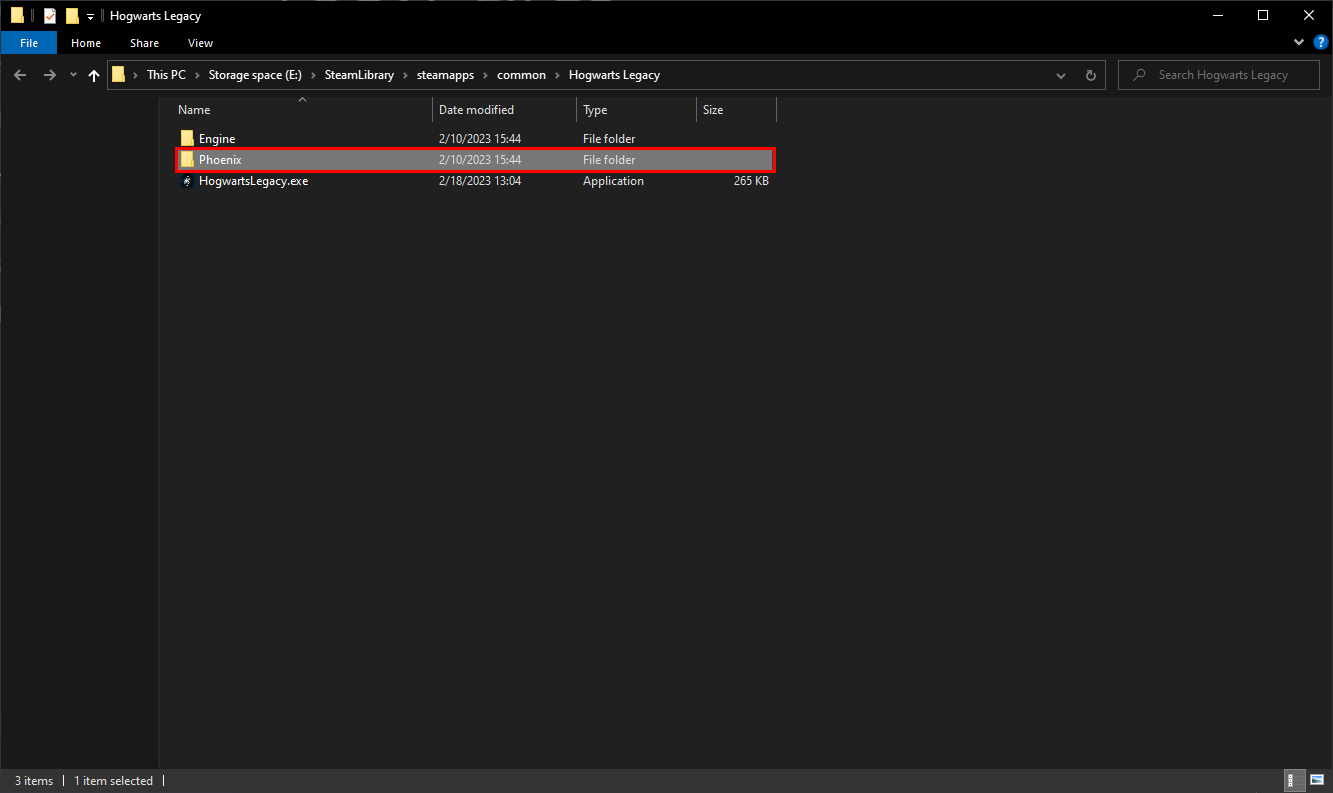1333x793 pixels.
Task: Click the date 2/18/2023 13:04
Action: pyautogui.click(x=480, y=181)
